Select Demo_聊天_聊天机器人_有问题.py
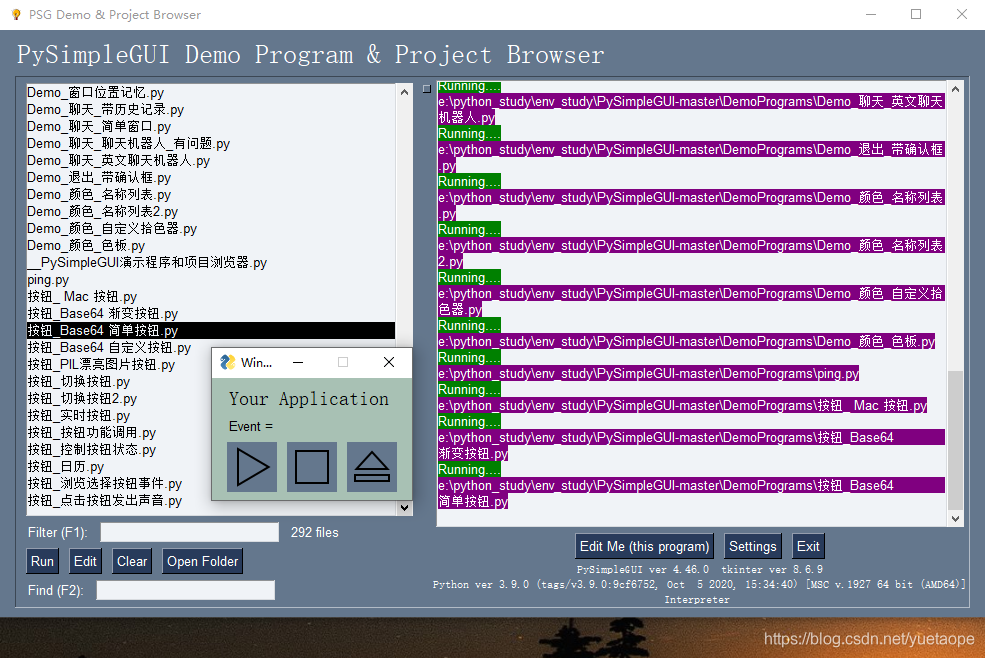985x658 pixels. (211, 143)
